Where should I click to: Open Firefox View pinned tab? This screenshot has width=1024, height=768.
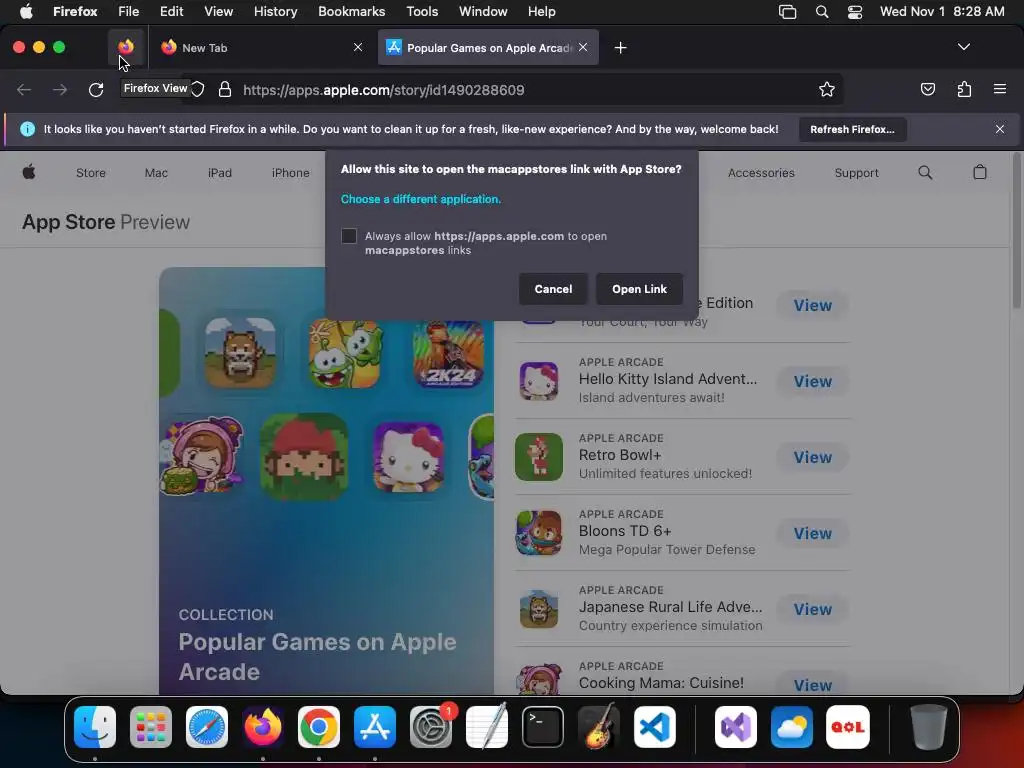pos(125,47)
